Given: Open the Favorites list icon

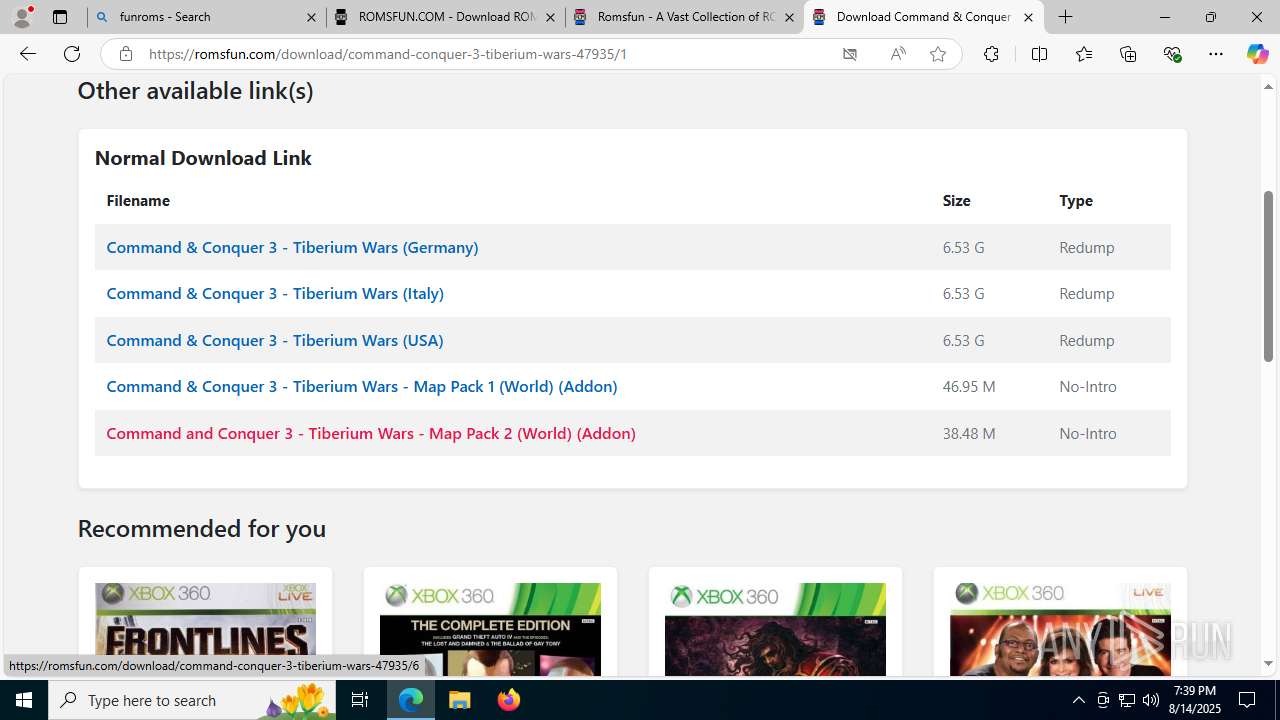Looking at the screenshot, I should [1084, 54].
